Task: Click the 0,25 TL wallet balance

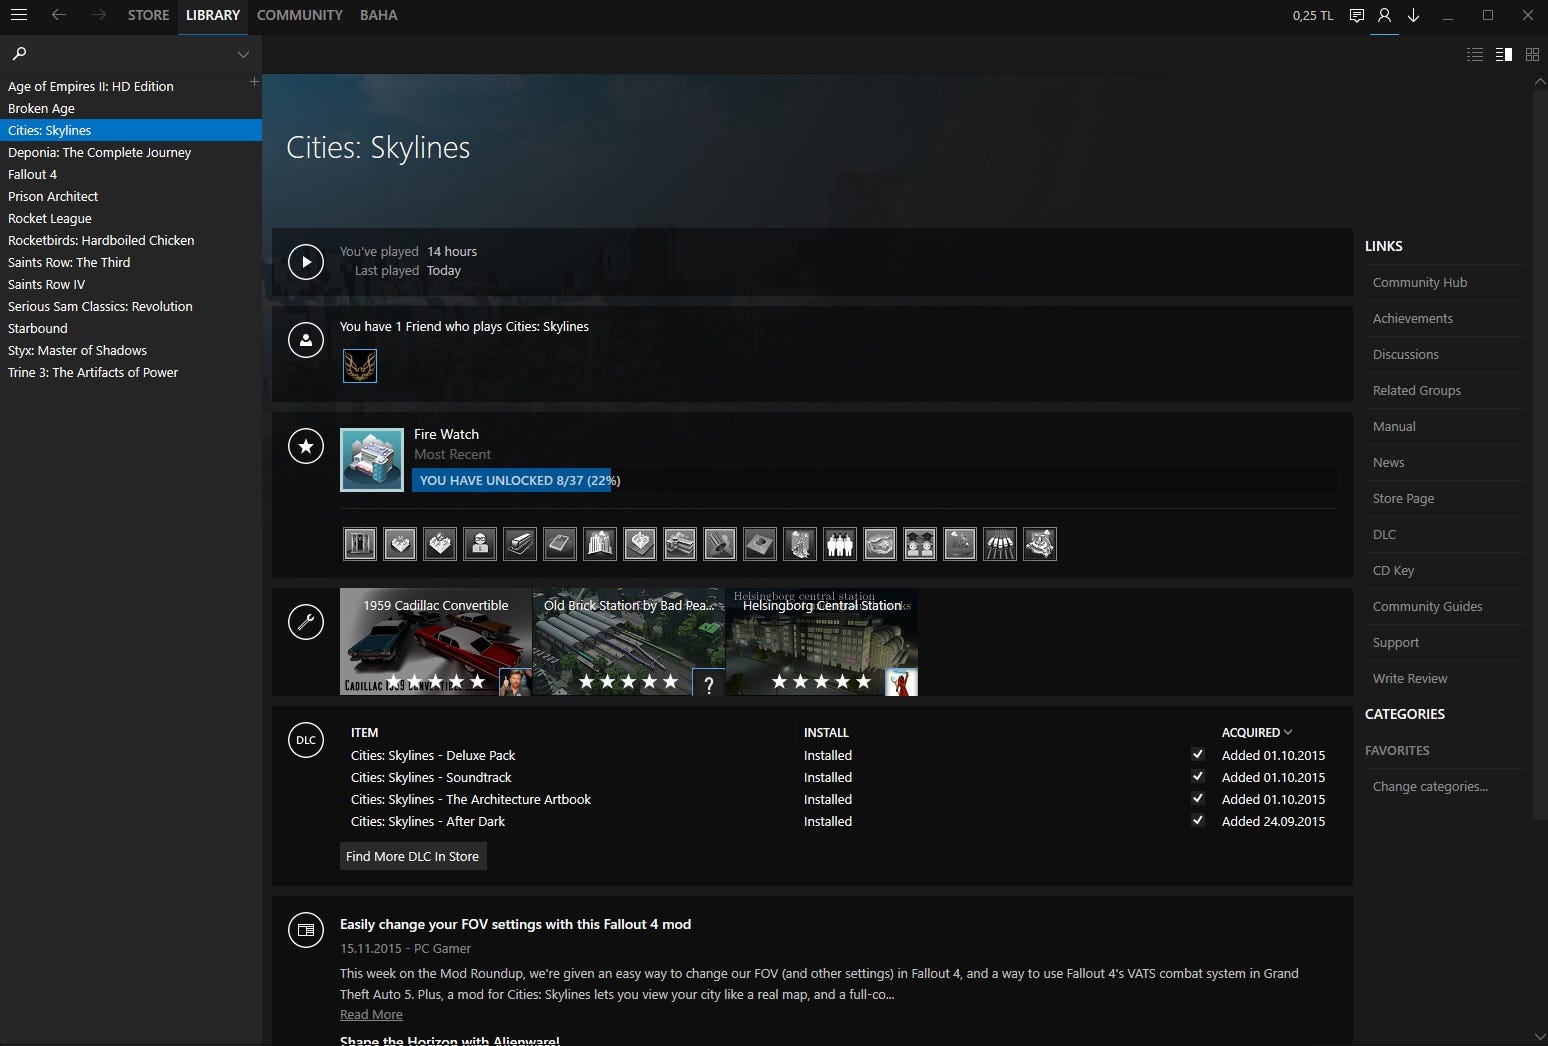Action: tap(1313, 15)
